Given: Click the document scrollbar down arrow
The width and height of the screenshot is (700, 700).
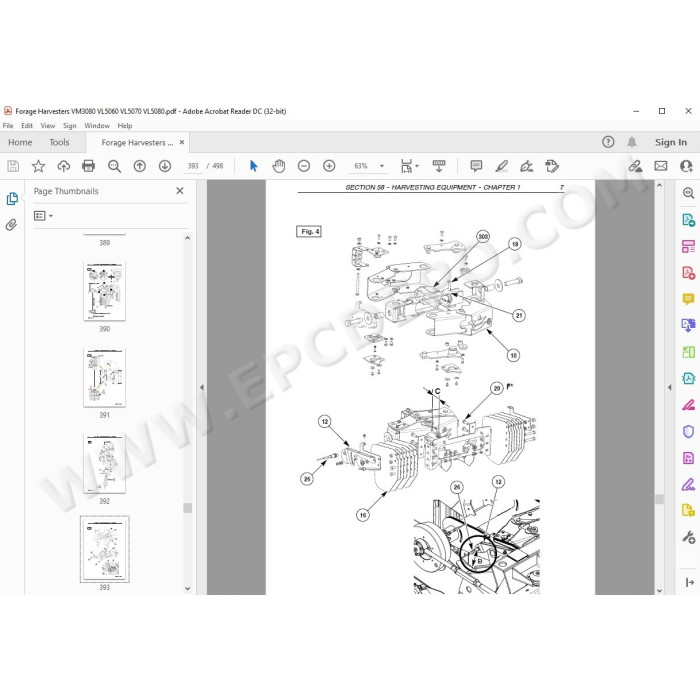Looking at the screenshot, I should [x=659, y=590].
